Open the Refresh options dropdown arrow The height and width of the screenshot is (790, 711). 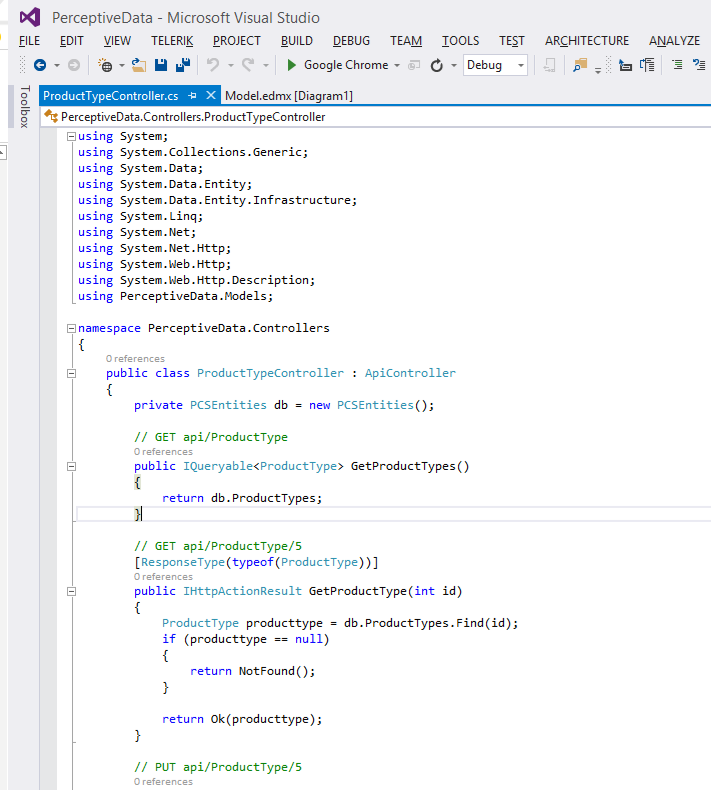(x=454, y=65)
